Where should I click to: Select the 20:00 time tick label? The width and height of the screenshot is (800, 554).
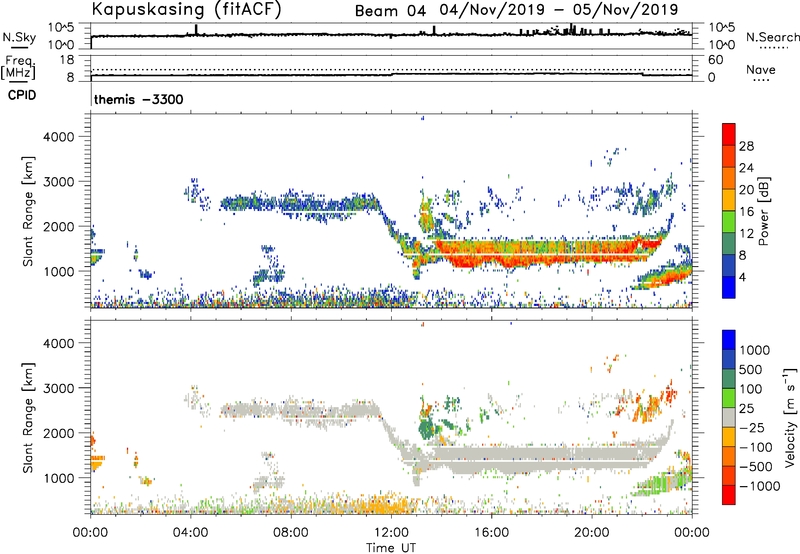[x=591, y=533]
